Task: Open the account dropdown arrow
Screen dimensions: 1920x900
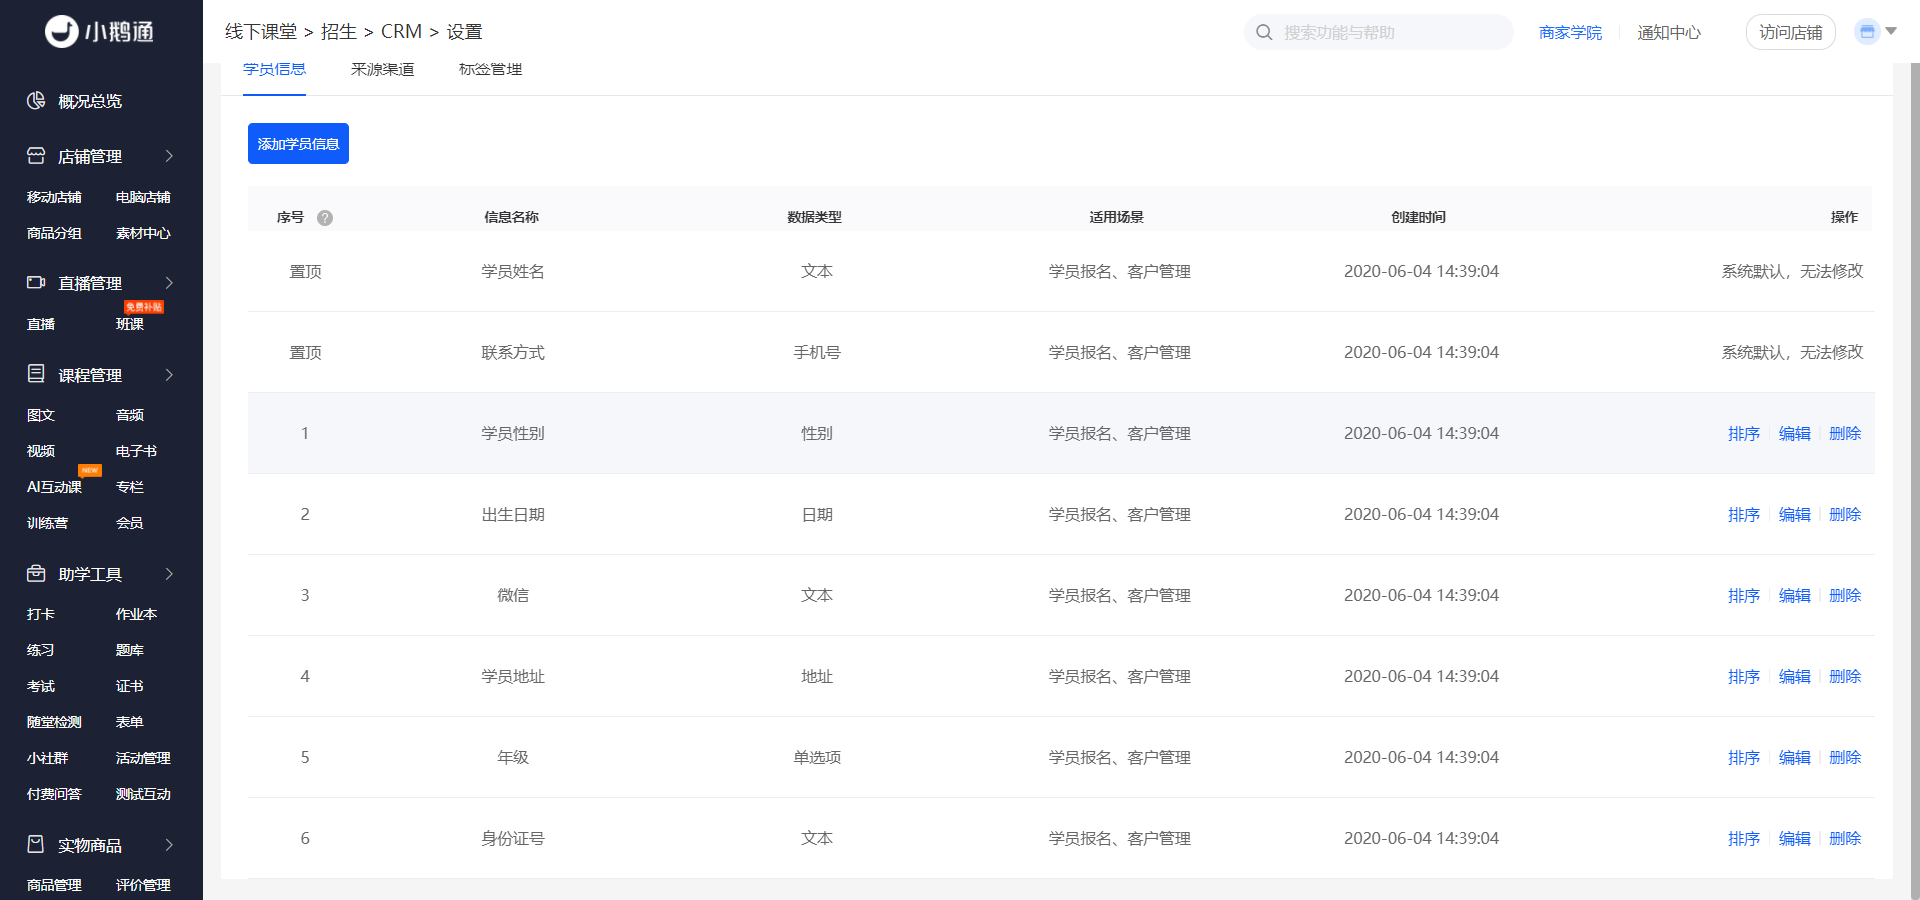Action: tap(1891, 31)
